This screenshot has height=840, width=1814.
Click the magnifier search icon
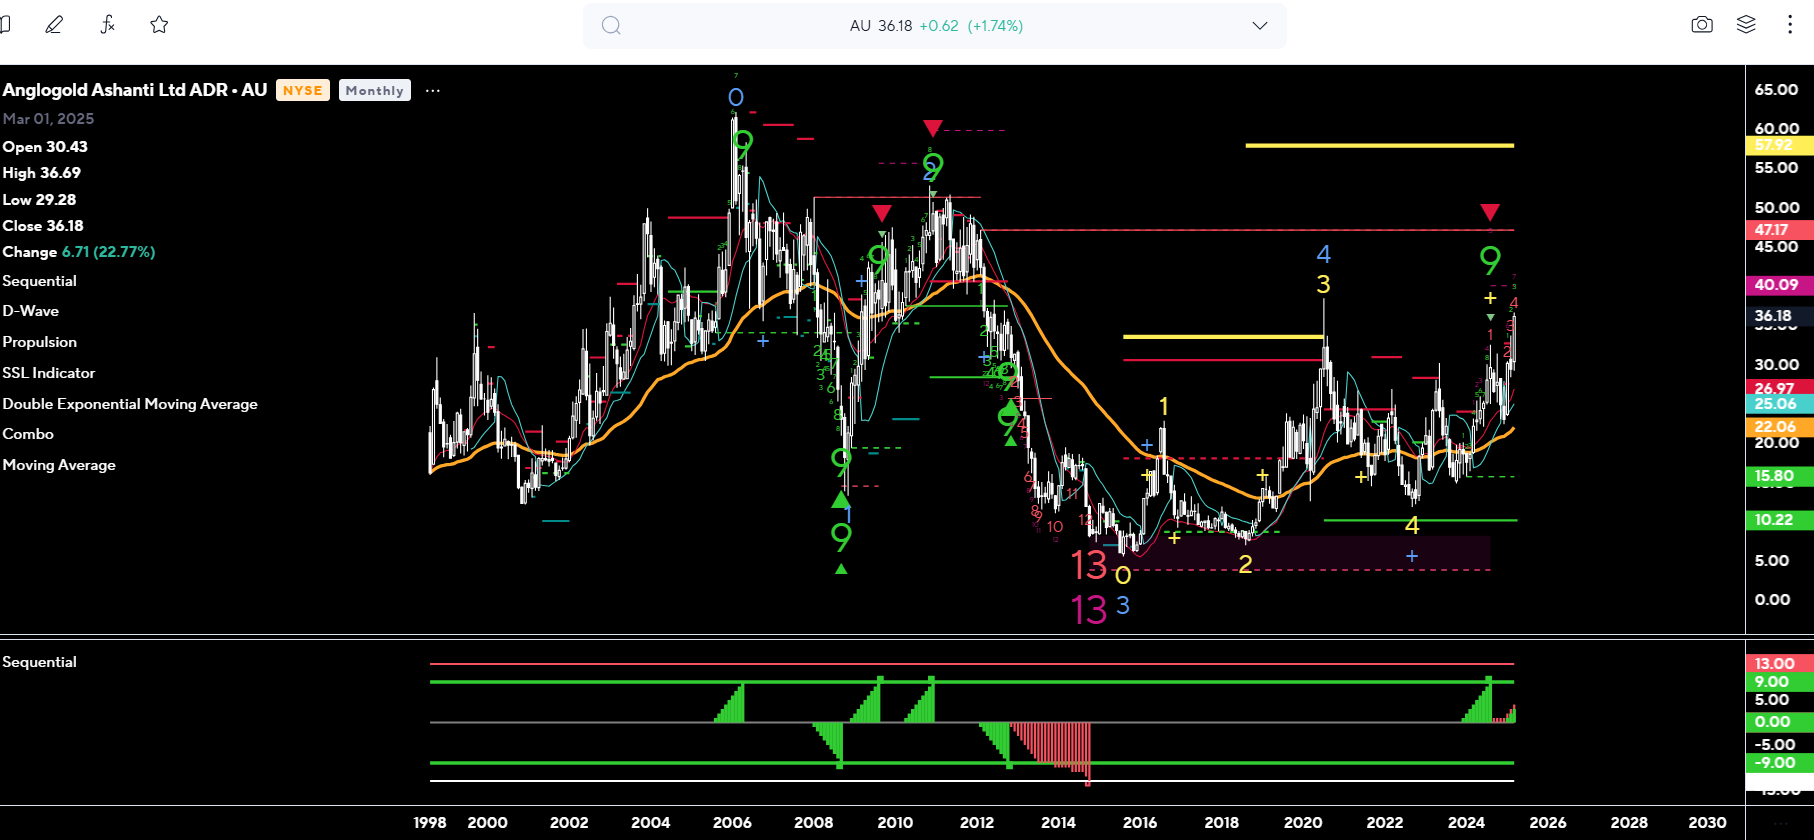[x=611, y=26]
